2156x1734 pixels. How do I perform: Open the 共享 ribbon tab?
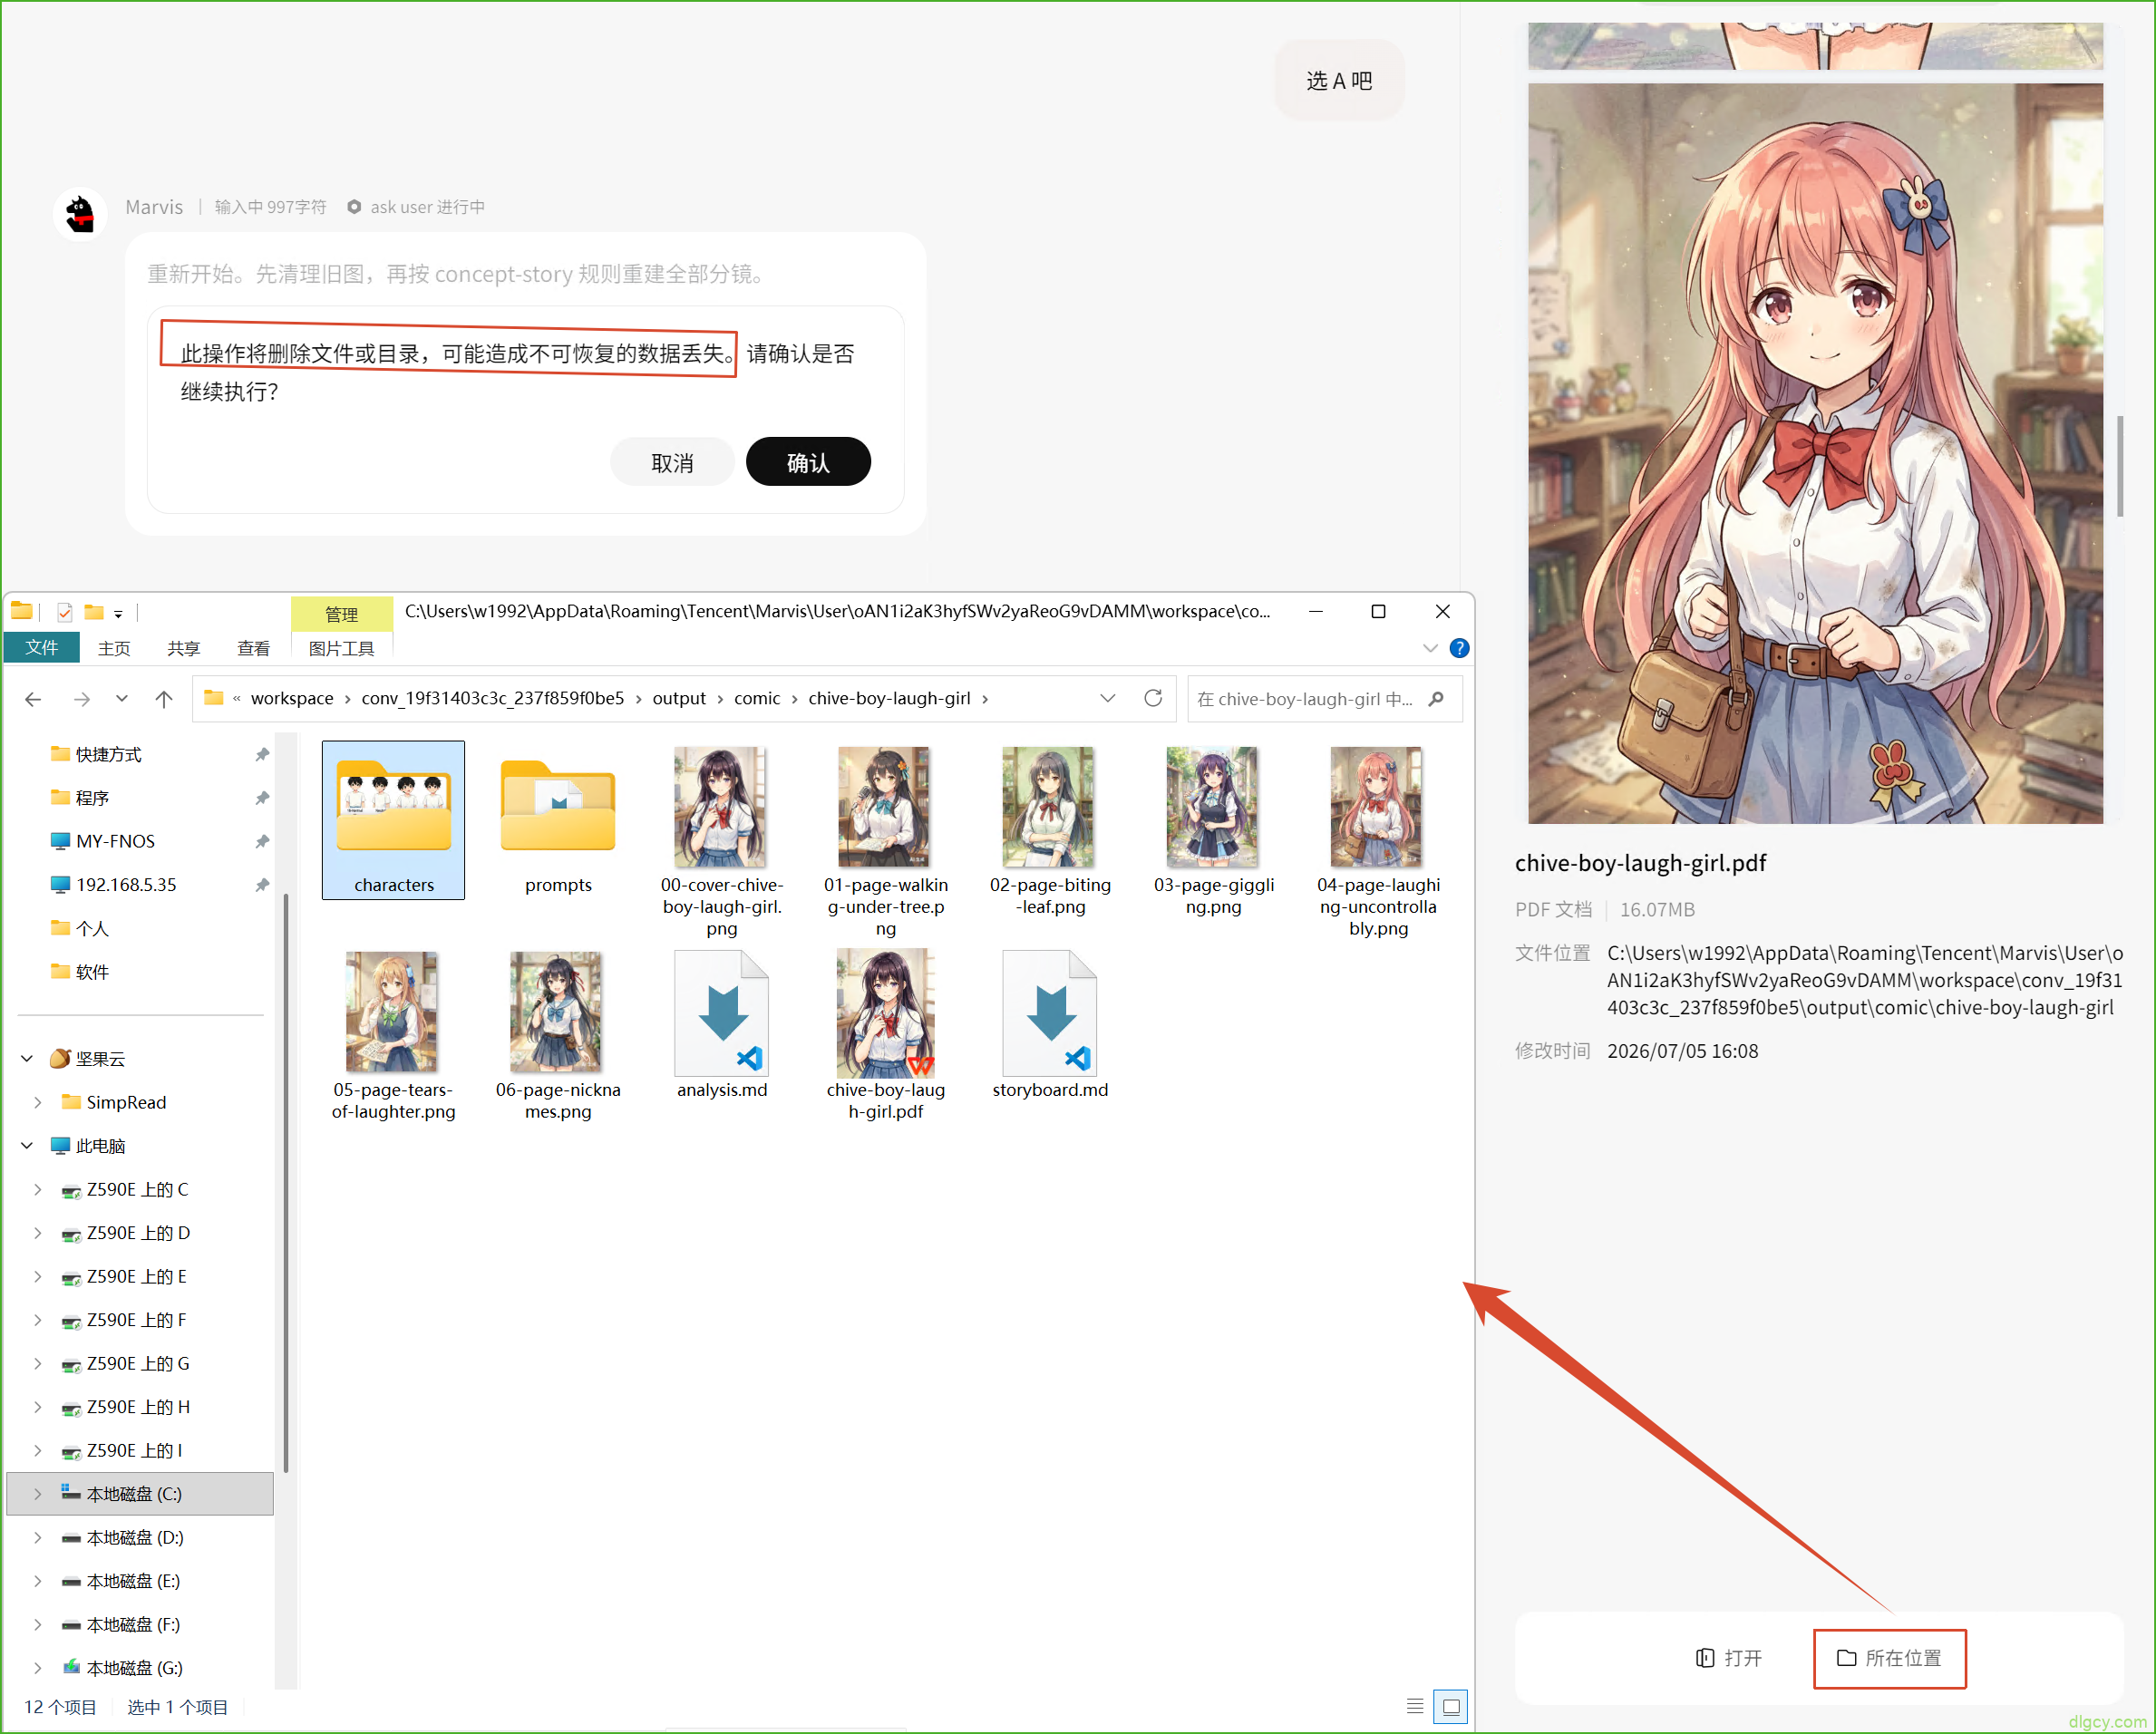coord(183,648)
